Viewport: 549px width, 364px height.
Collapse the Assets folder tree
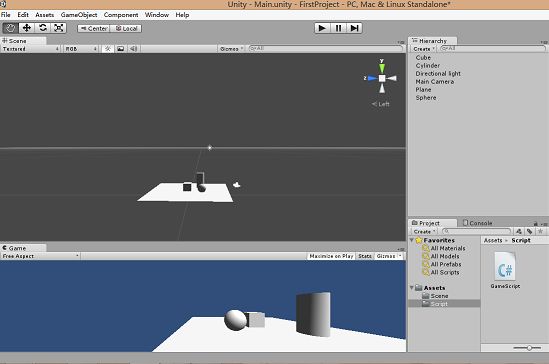[x=412, y=288]
